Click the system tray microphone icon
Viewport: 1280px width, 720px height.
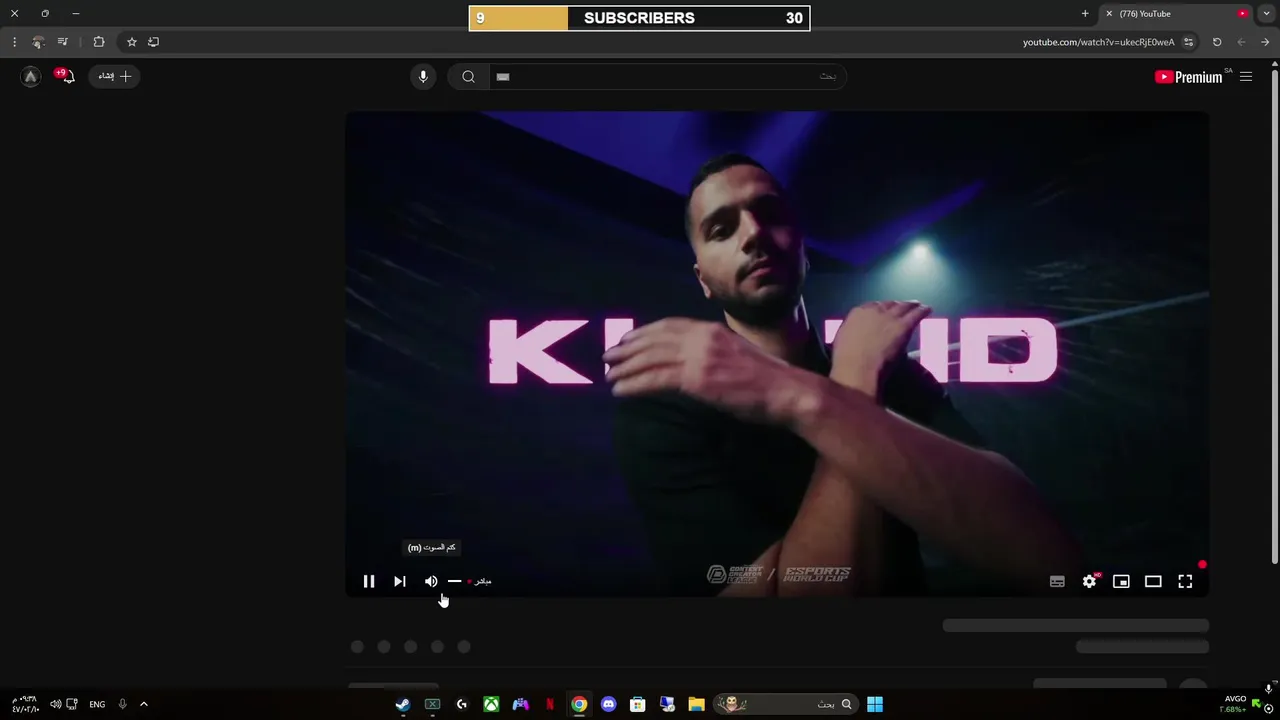coord(123,704)
